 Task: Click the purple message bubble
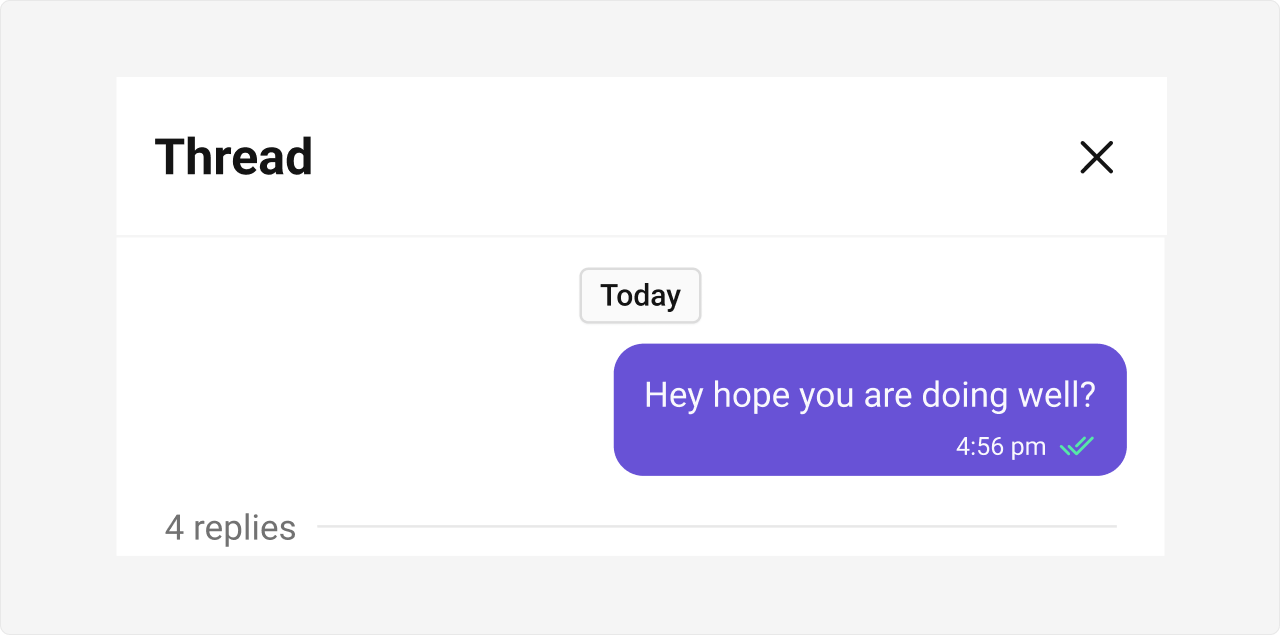point(870,410)
